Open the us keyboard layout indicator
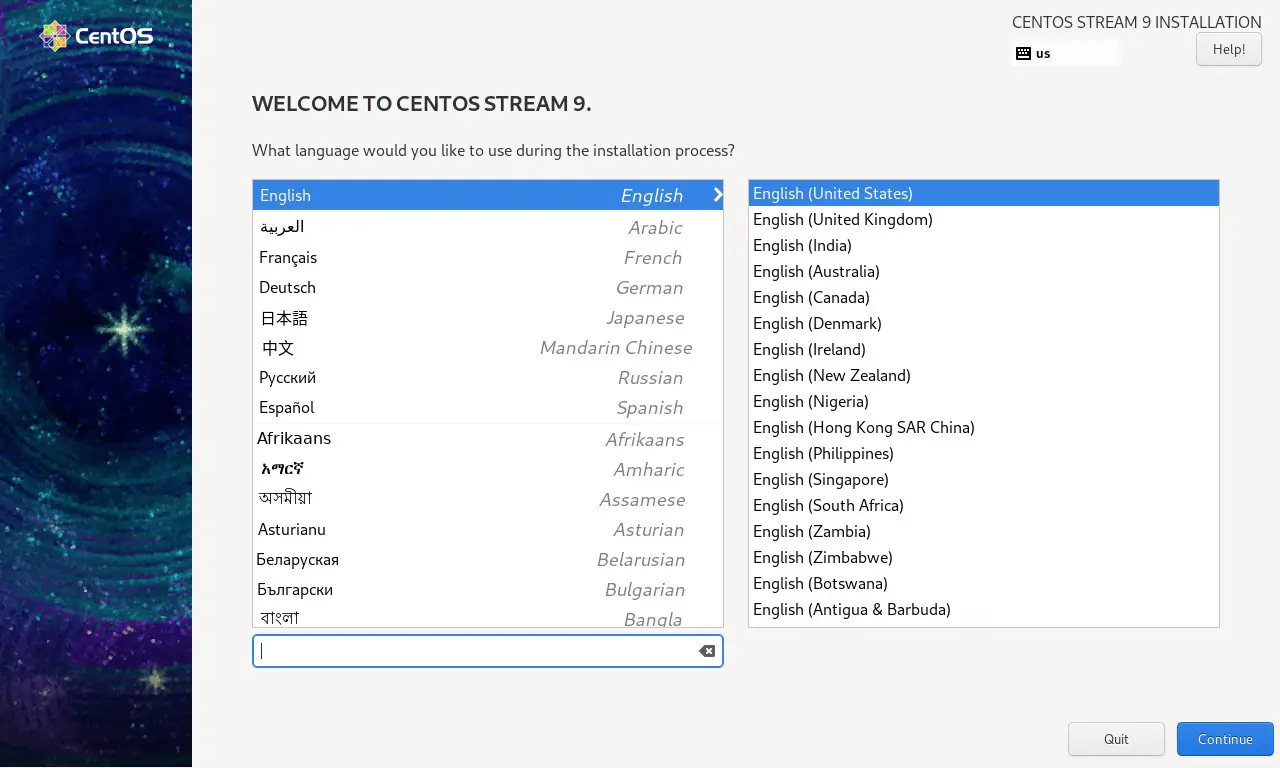The width and height of the screenshot is (1280, 768). click(1066, 54)
